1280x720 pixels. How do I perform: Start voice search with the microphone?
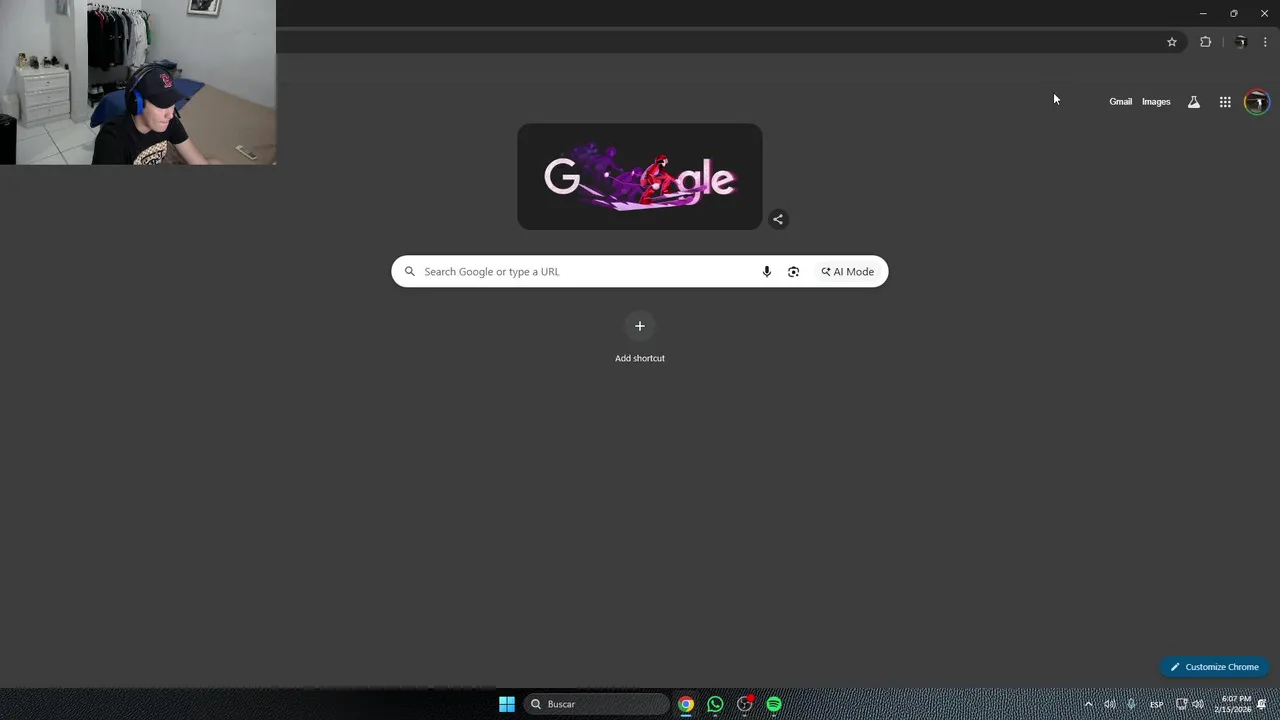point(767,272)
